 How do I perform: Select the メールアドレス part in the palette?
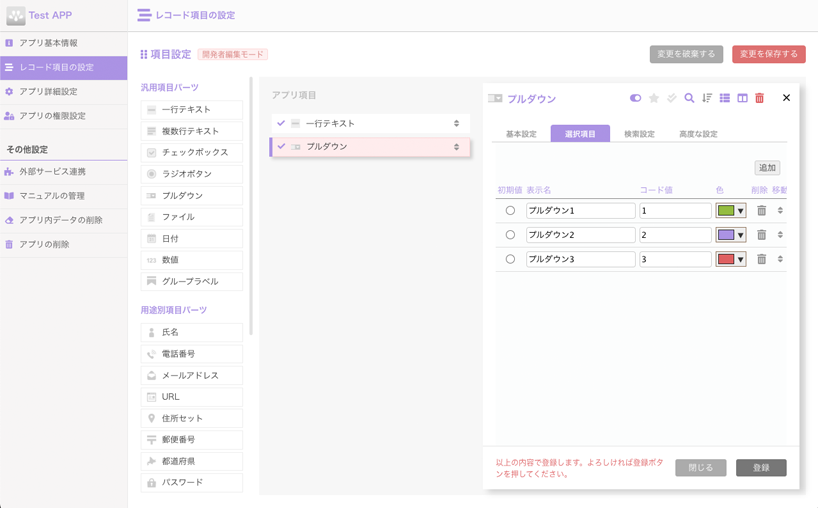(191, 376)
